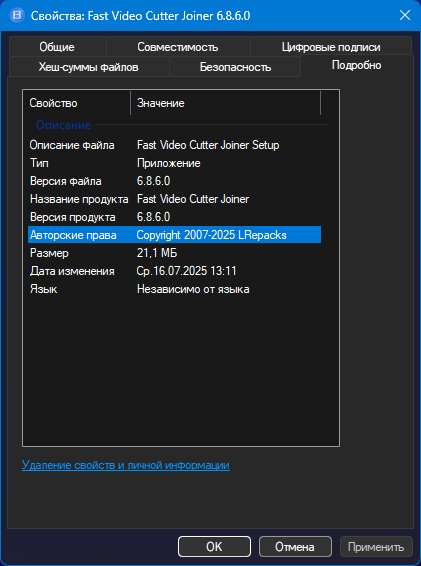Click the app icon in title bar
The height and width of the screenshot is (566, 421).
[x=17, y=16]
